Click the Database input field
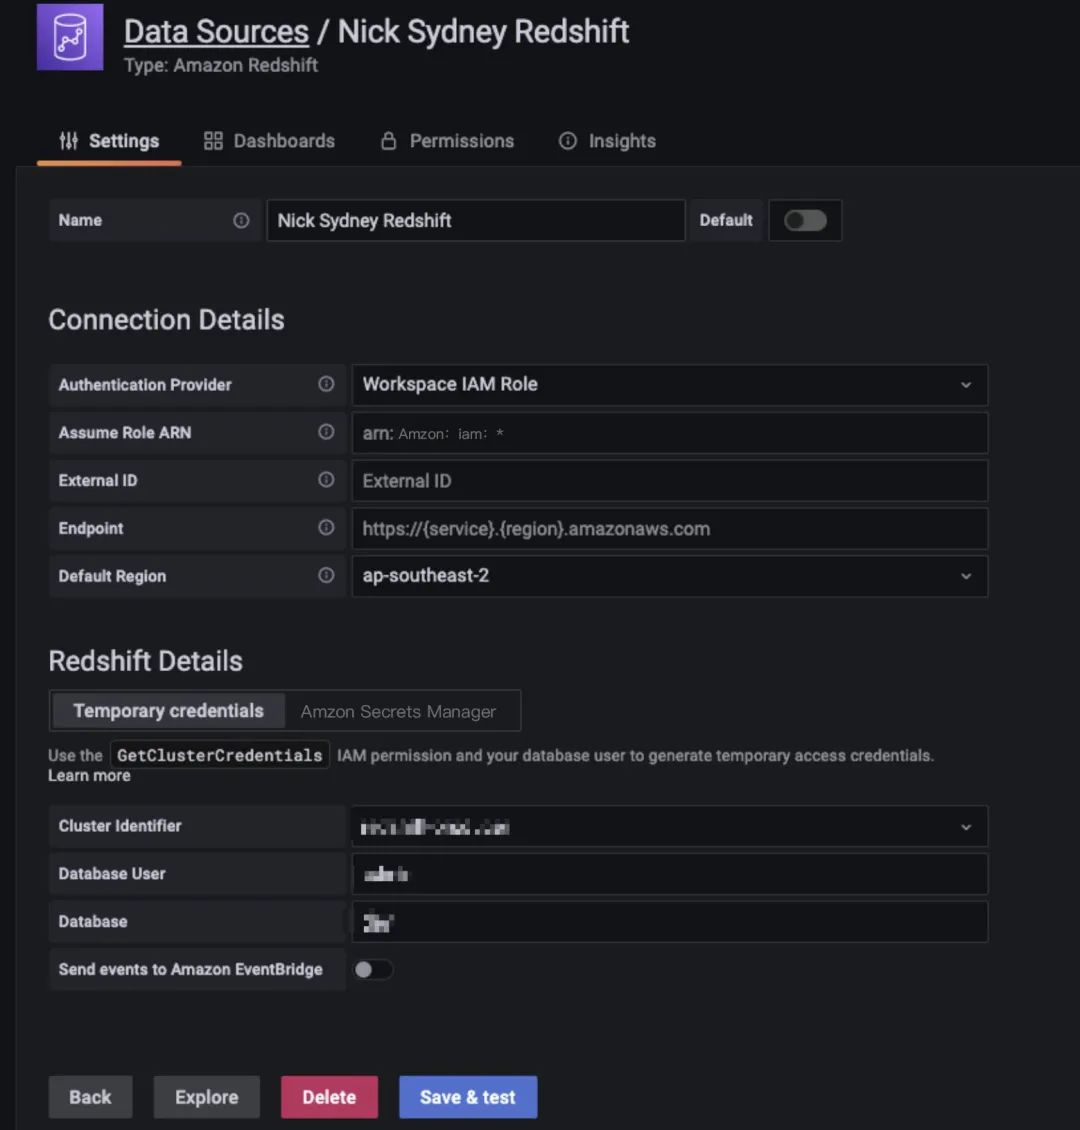 tap(669, 922)
